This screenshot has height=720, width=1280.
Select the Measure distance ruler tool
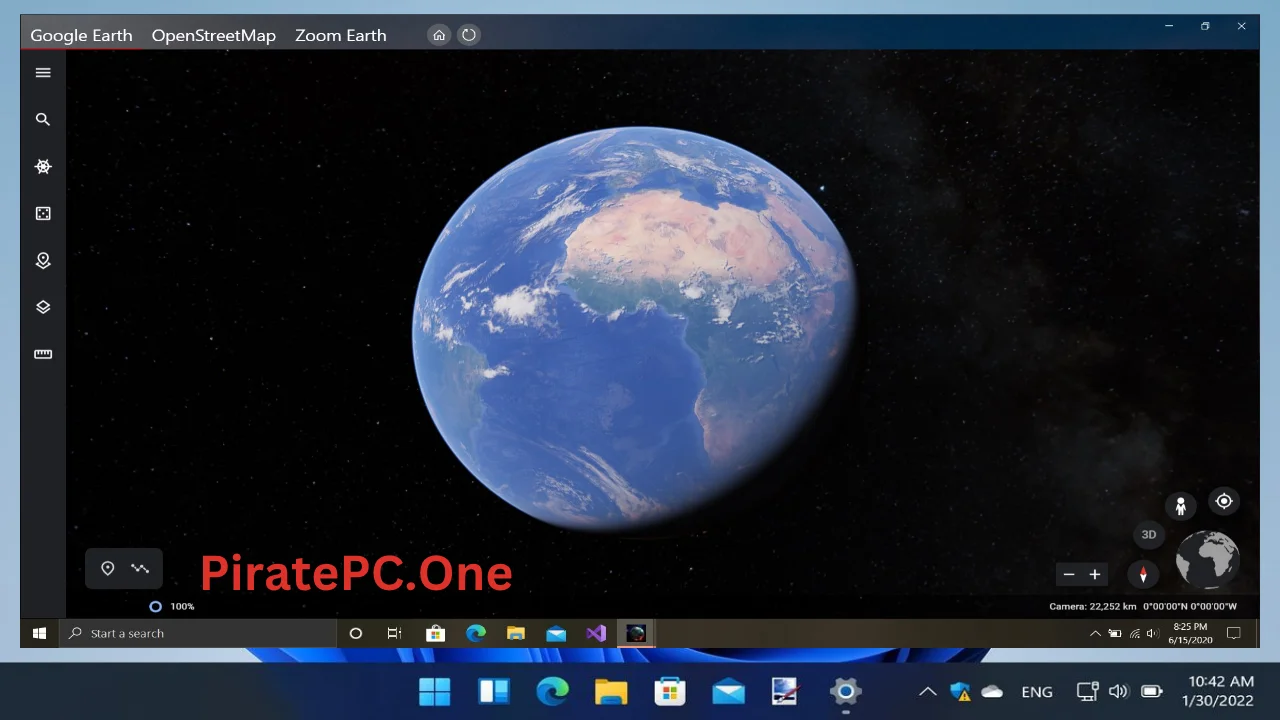[x=43, y=354]
